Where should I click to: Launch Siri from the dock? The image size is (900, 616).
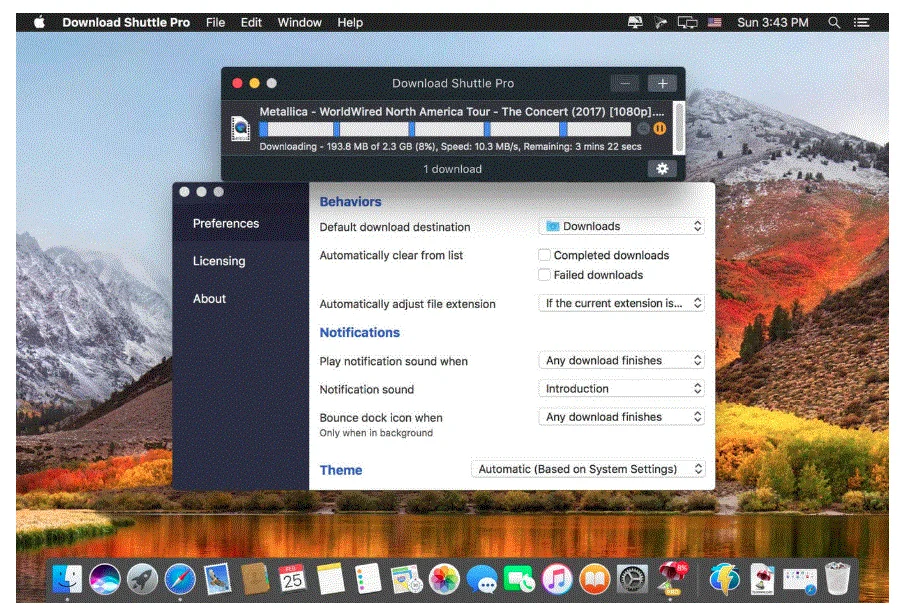[104, 578]
